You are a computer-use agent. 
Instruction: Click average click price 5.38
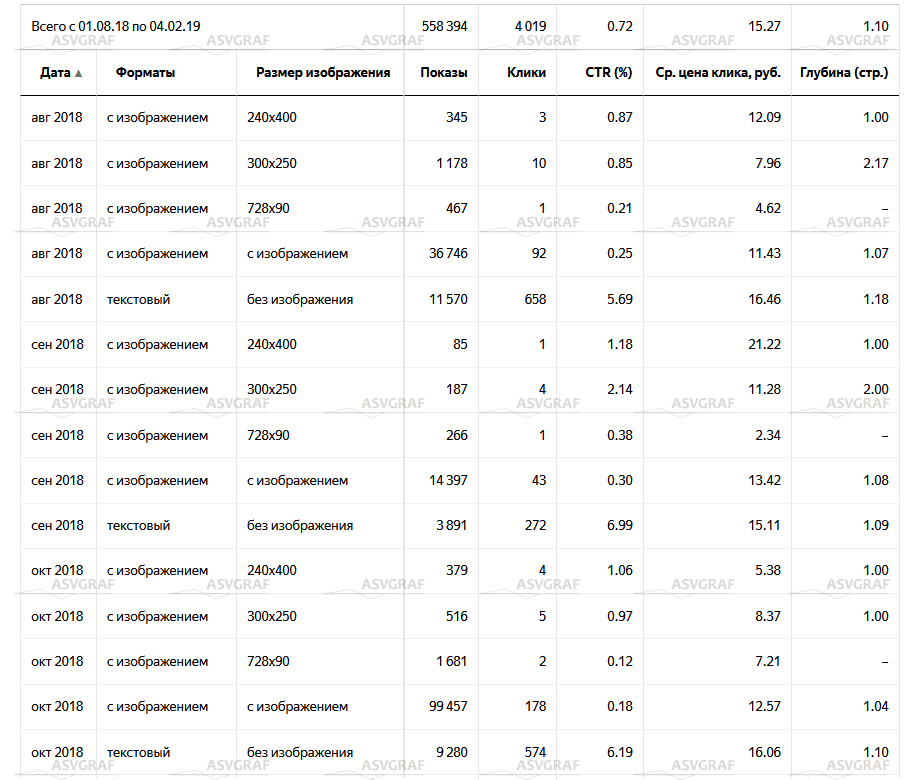767,570
